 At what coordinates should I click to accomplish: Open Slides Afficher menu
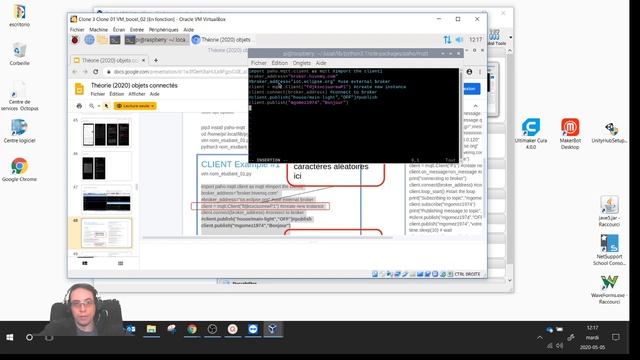(137, 94)
